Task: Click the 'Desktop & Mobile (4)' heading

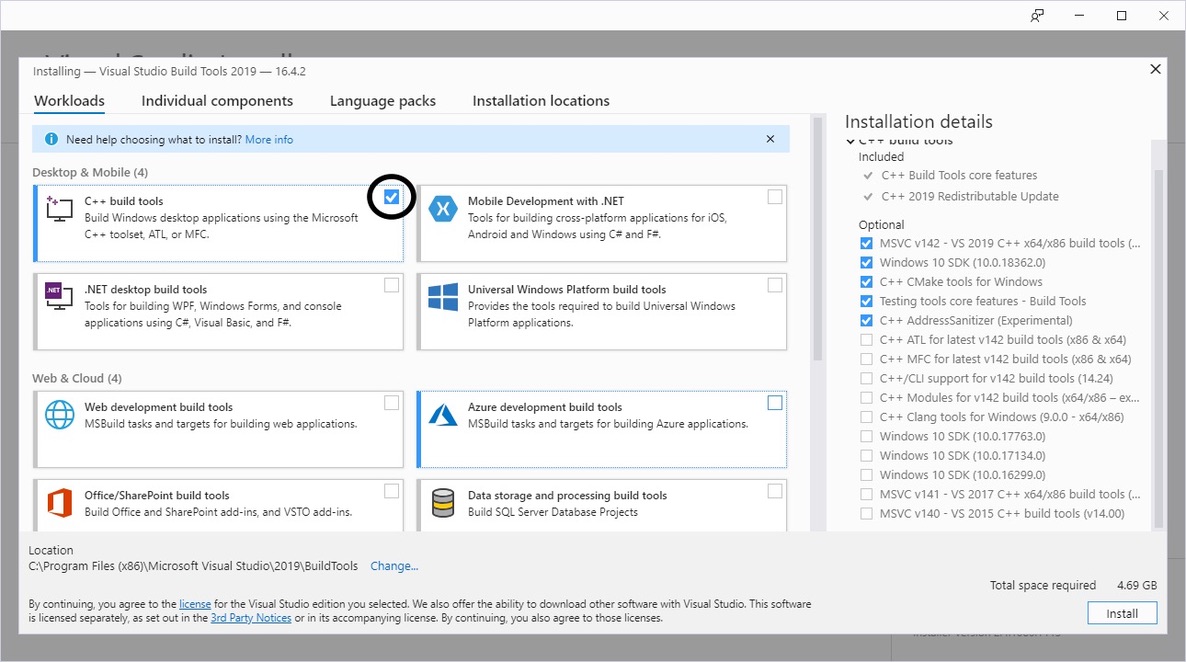Action: pos(90,172)
